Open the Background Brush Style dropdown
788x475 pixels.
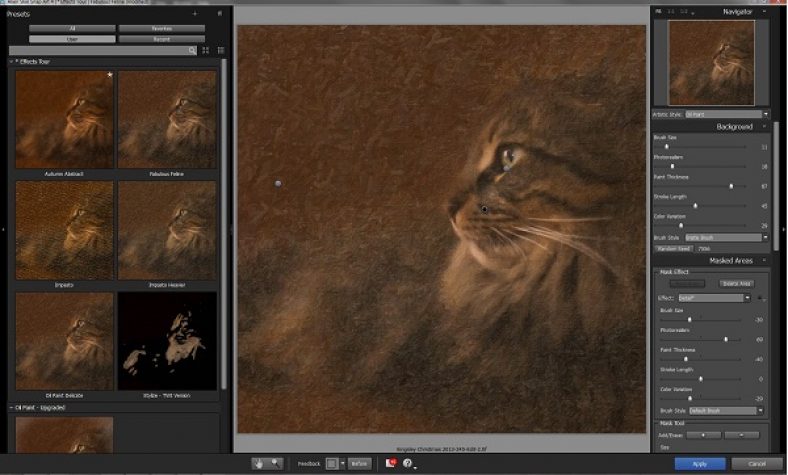(724, 237)
